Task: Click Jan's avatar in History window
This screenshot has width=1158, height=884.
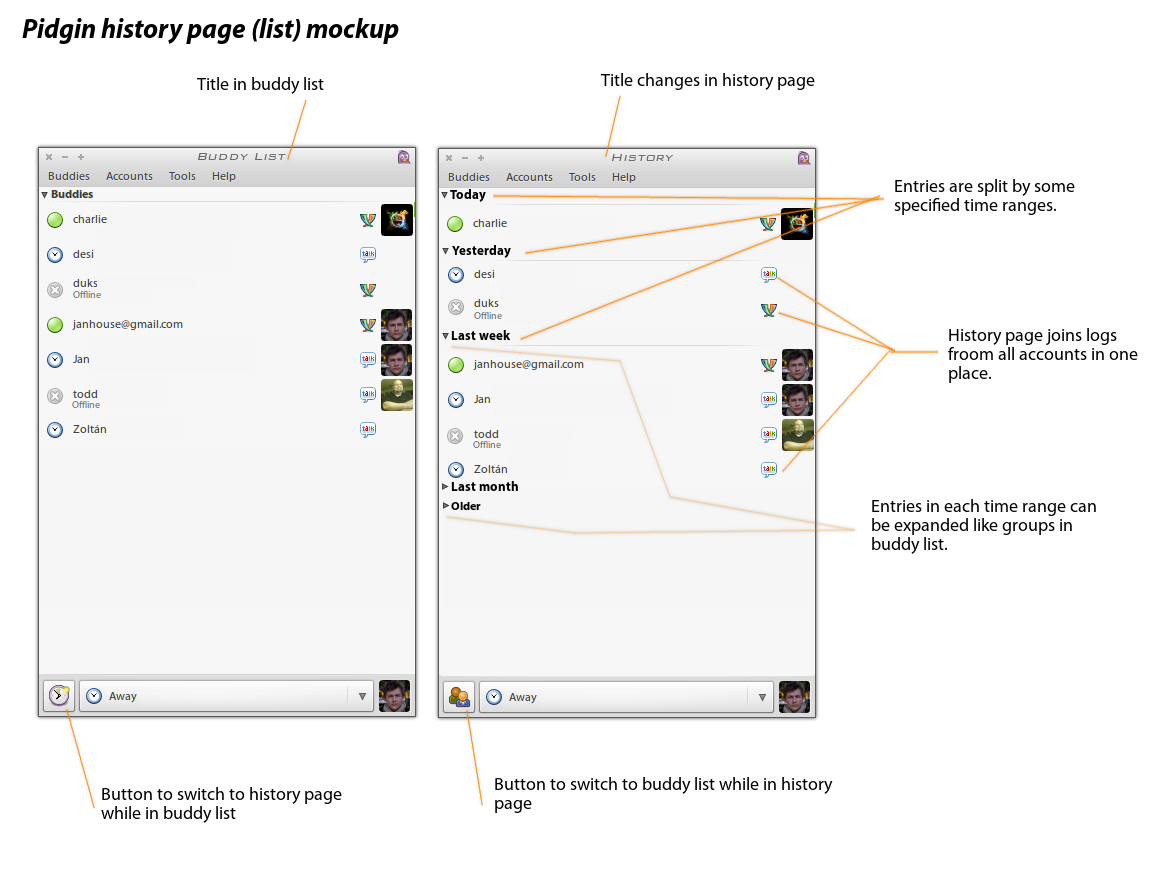Action: click(x=798, y=400)
